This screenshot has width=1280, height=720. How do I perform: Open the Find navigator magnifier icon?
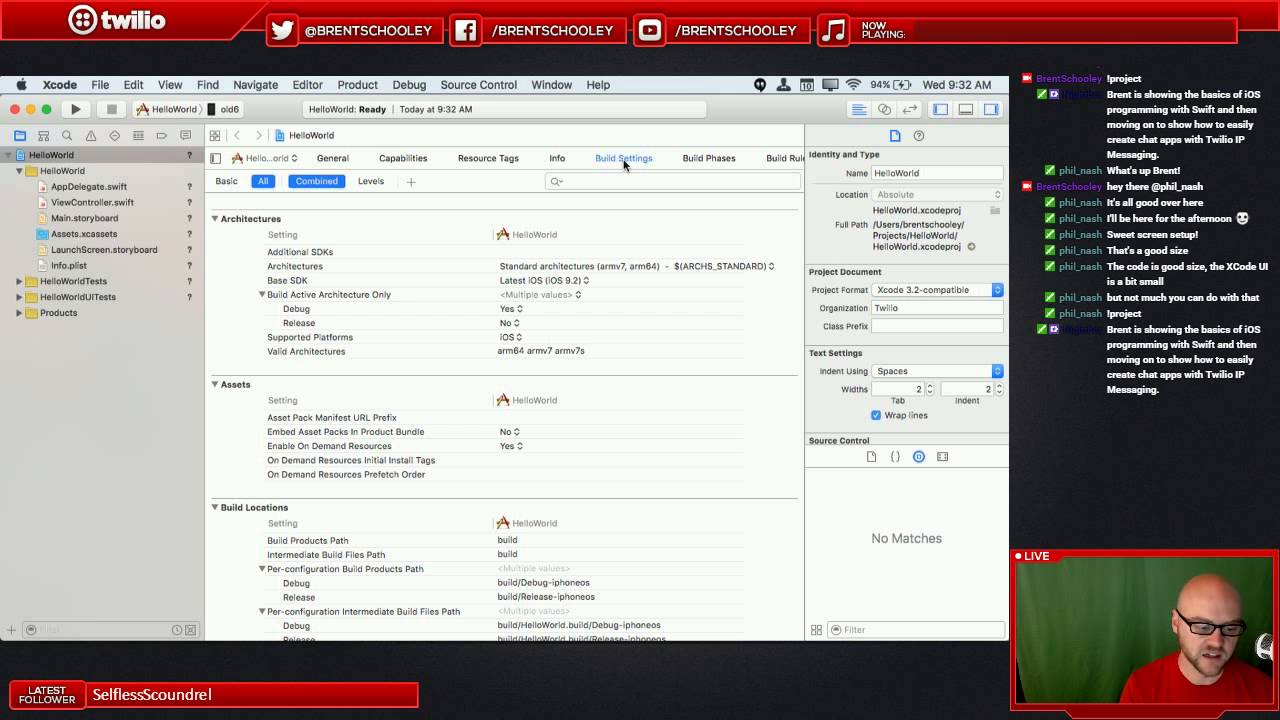click(67, 135)
